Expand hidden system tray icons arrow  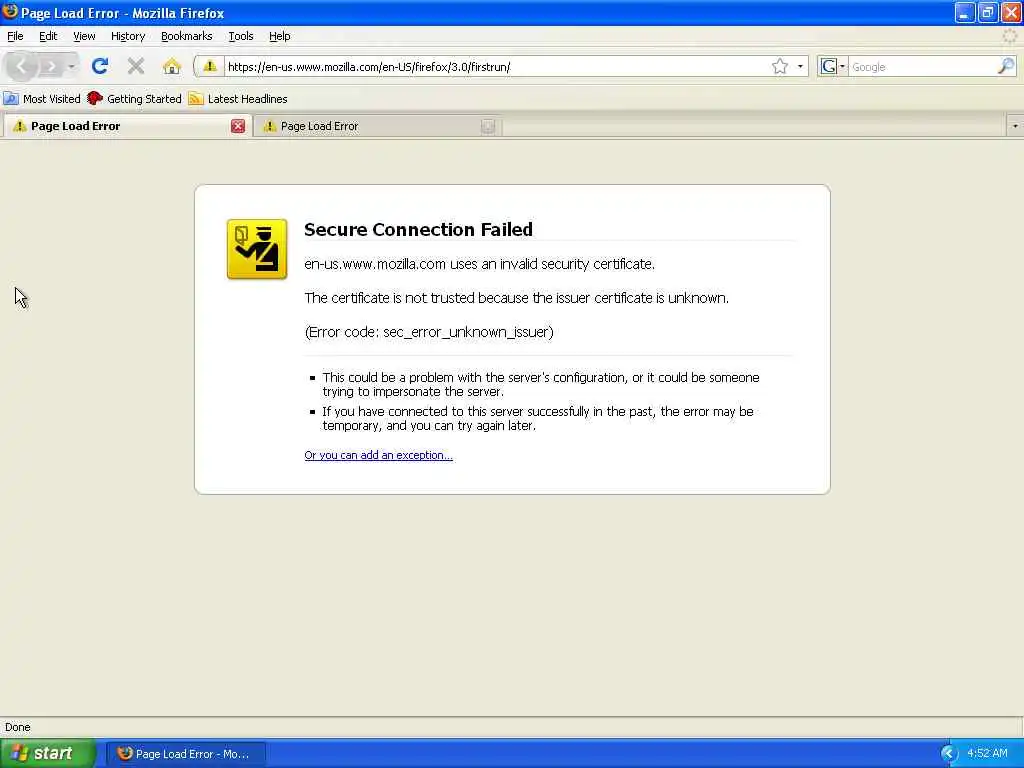[949, 754]
